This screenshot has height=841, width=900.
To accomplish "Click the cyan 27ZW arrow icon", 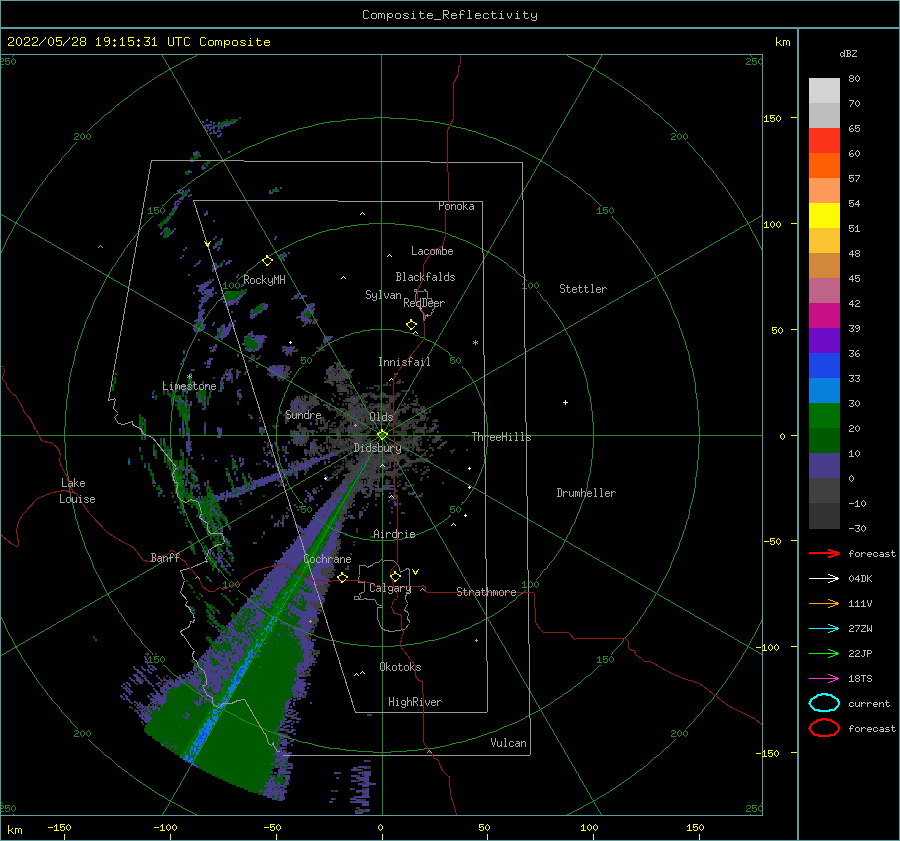I will [824, 629].
